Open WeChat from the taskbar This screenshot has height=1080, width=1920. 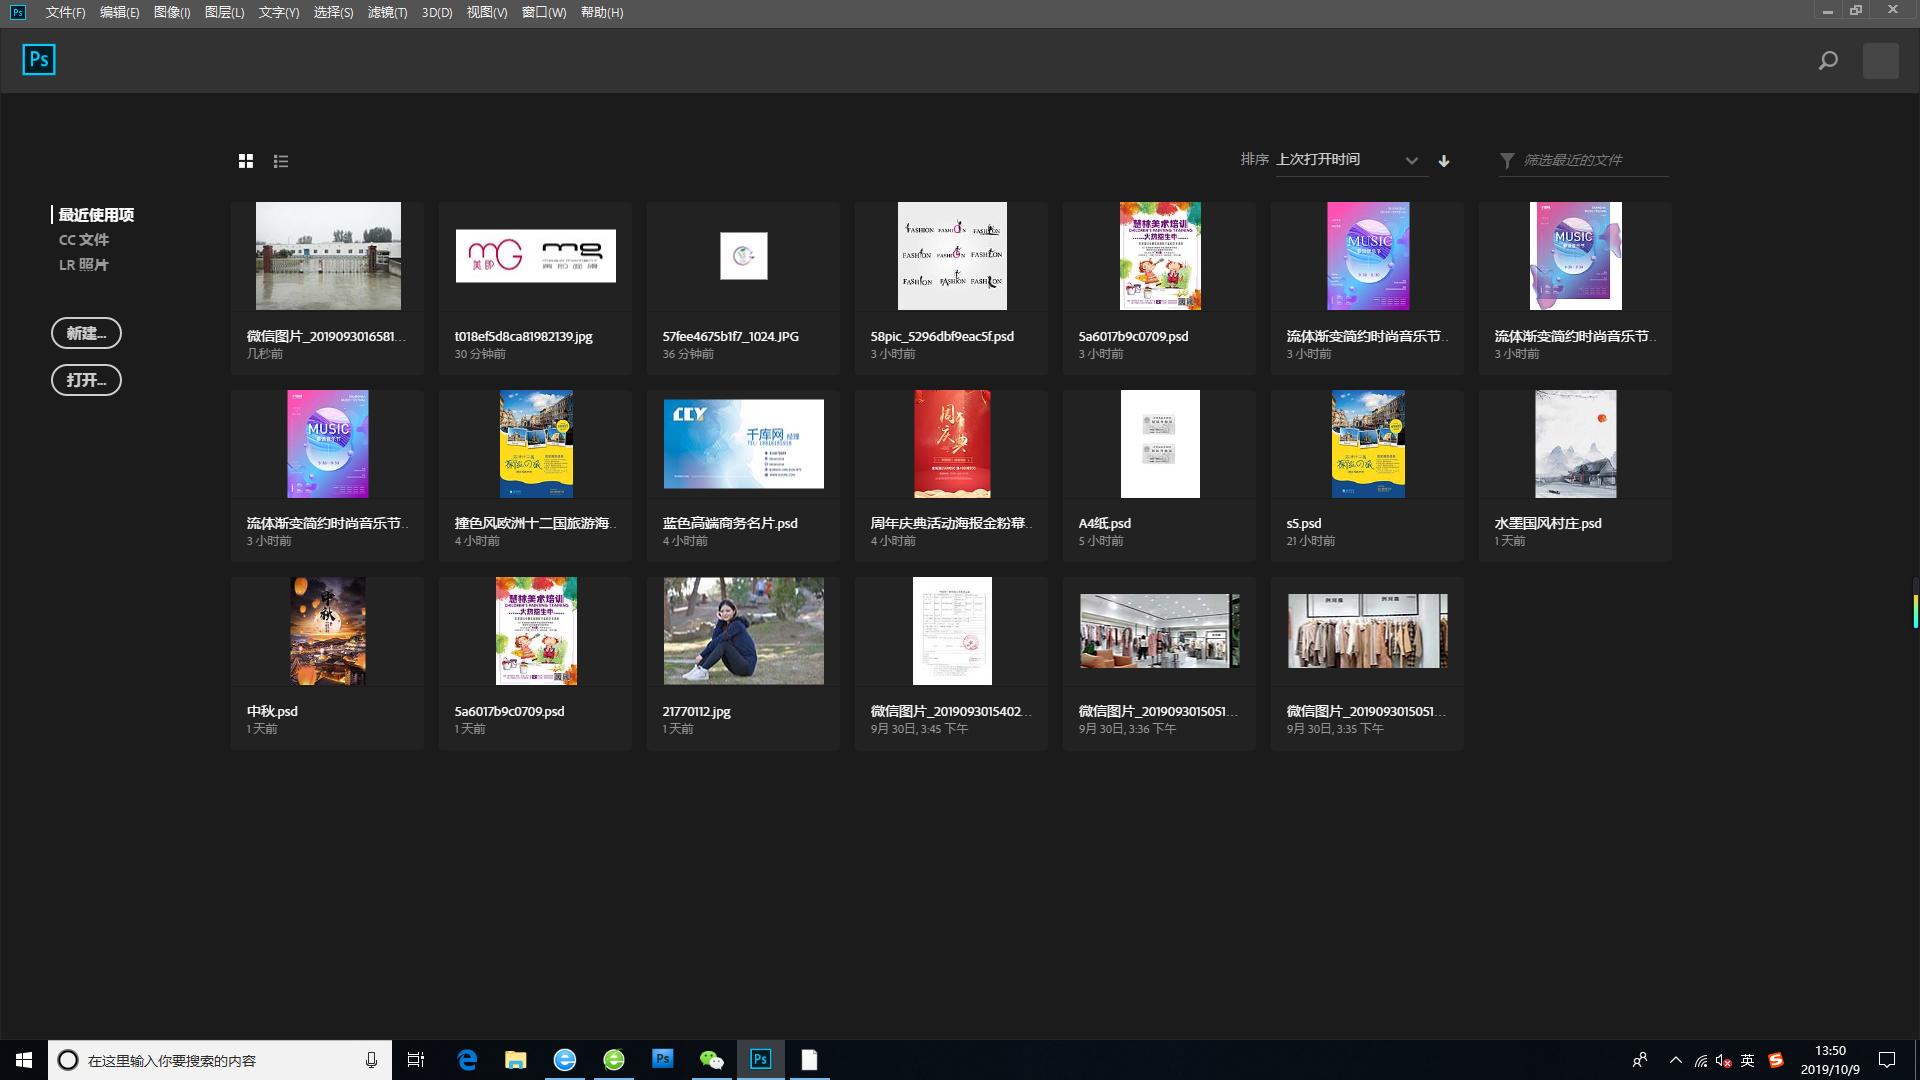[x=711, y=1060]
